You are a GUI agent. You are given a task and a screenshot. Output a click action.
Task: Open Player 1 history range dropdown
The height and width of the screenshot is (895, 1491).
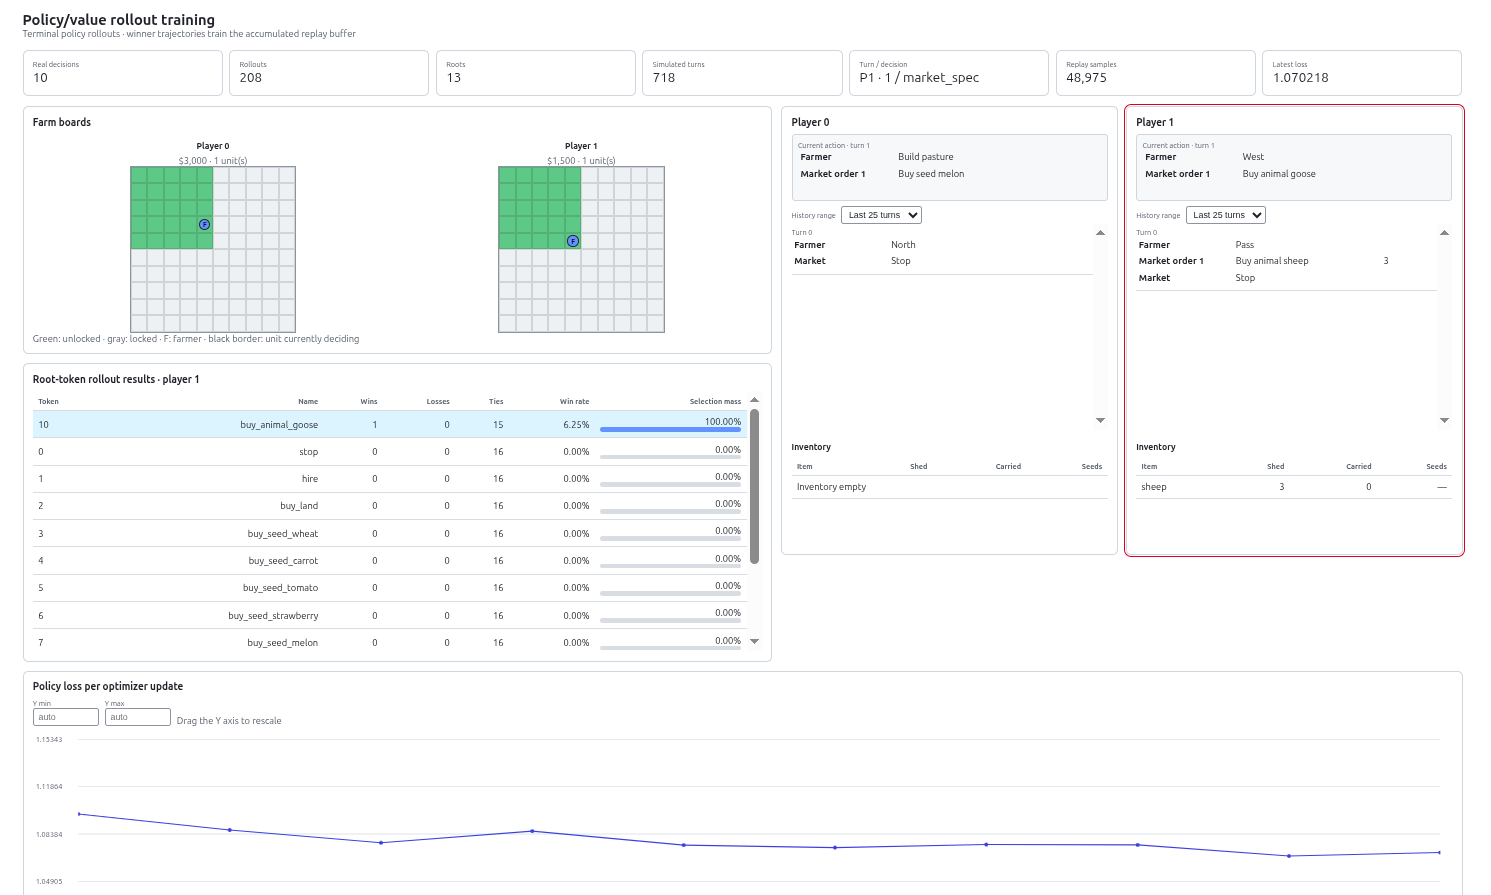point(1225,215)
